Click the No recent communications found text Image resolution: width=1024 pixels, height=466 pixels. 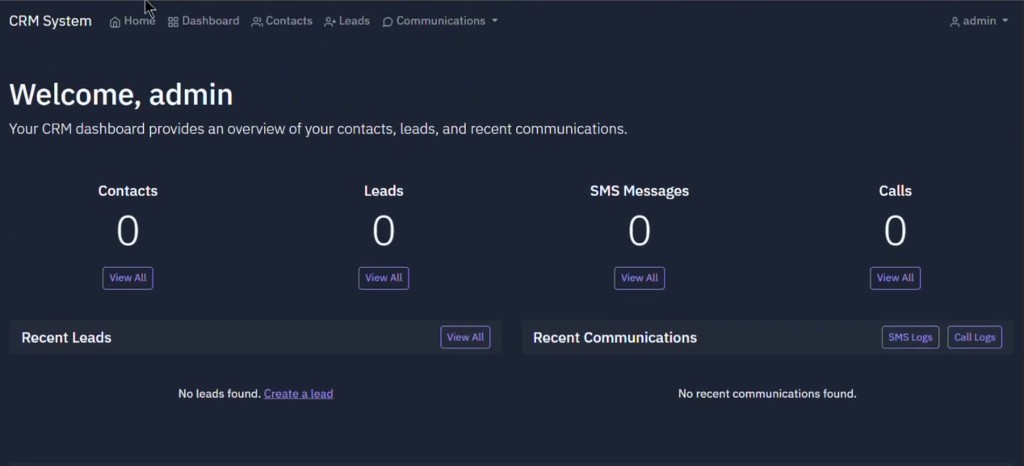767,394
